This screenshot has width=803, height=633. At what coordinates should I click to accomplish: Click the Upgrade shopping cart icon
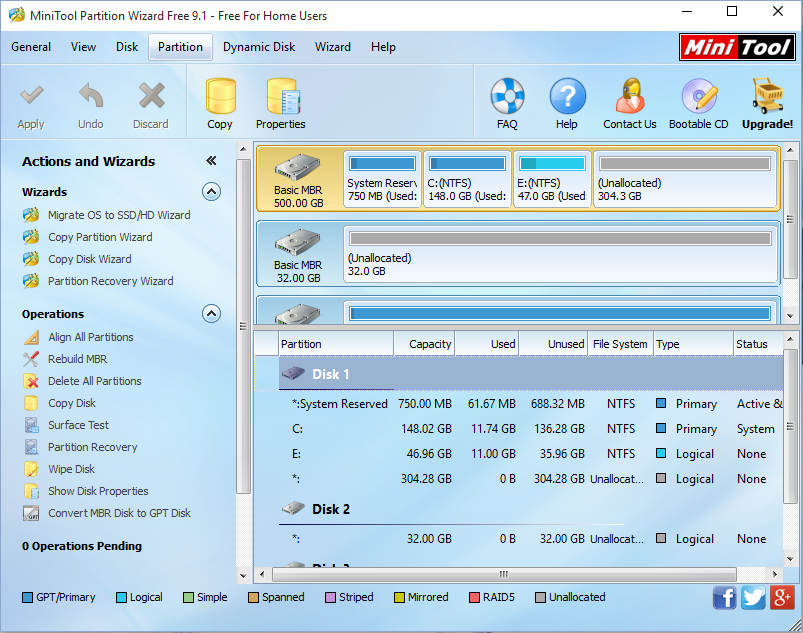click(x=768, y=96)
